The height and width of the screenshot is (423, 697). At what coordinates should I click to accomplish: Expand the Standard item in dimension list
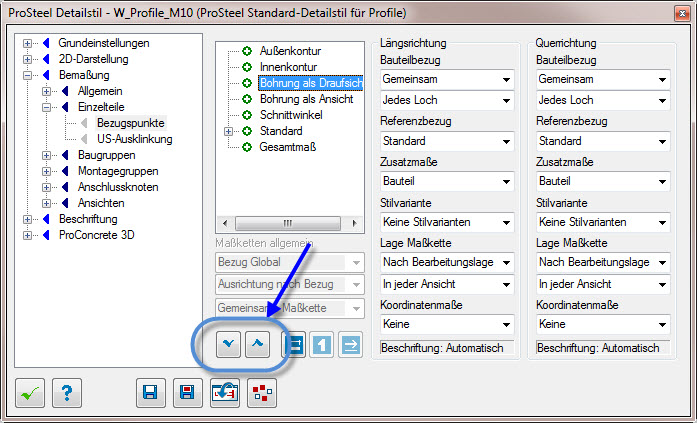point(228,132)
